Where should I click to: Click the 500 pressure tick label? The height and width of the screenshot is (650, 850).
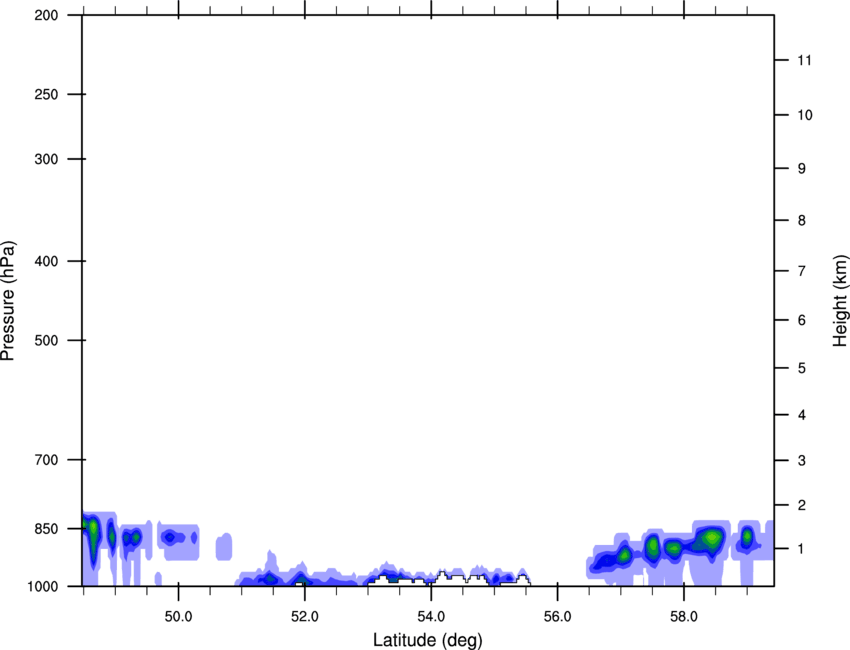tap(46, 340)
